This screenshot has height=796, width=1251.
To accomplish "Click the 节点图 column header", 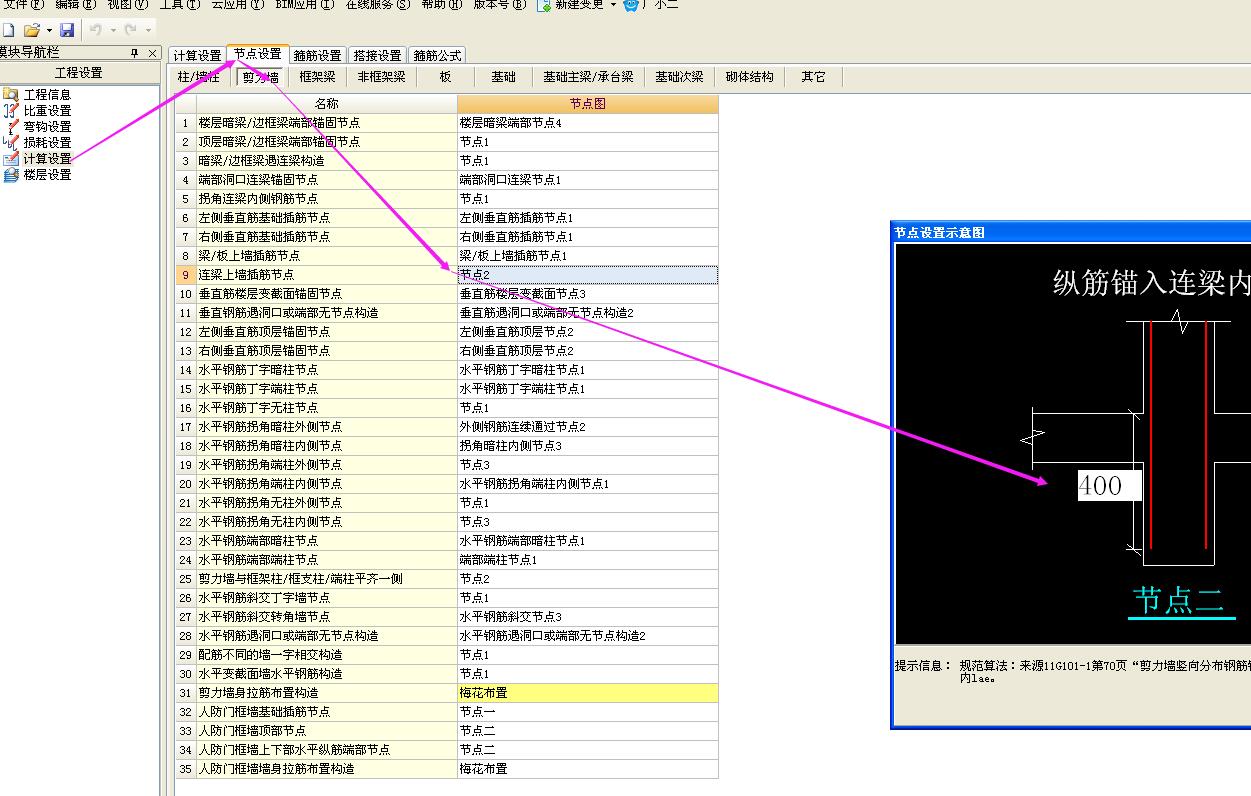I will coord(588,104).
